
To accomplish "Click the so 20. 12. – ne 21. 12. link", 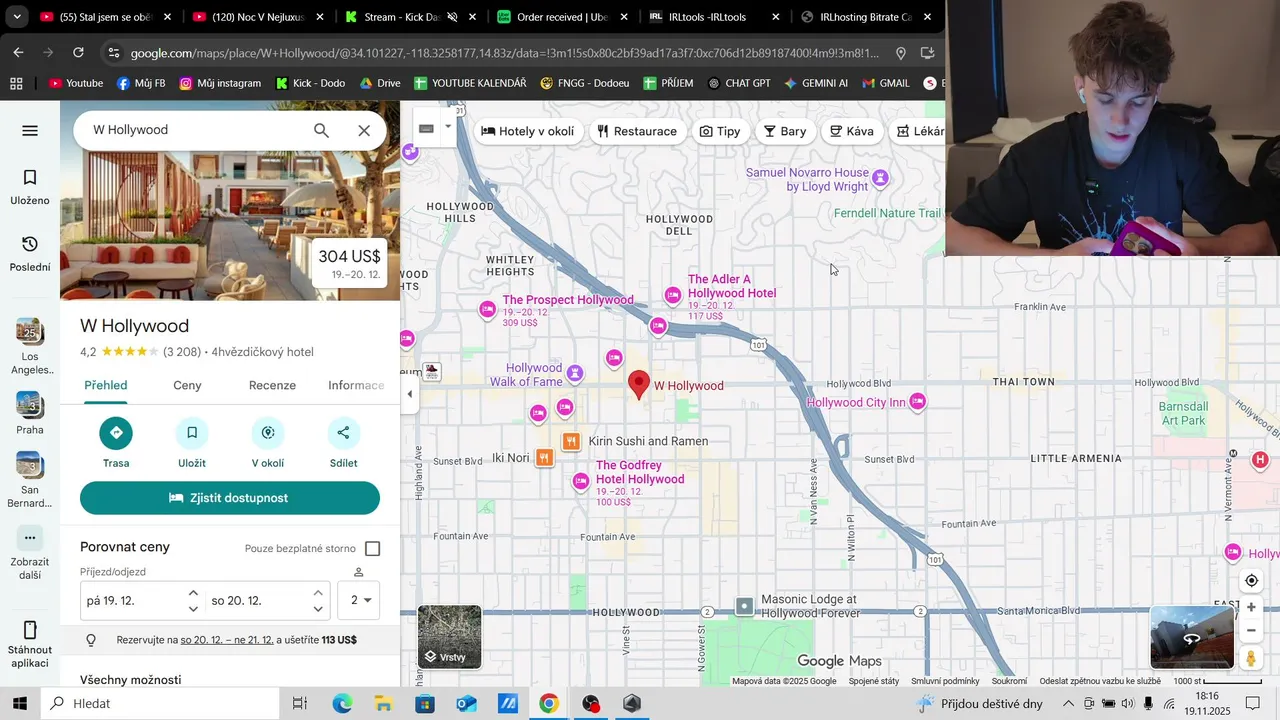I will pos(227,640).
